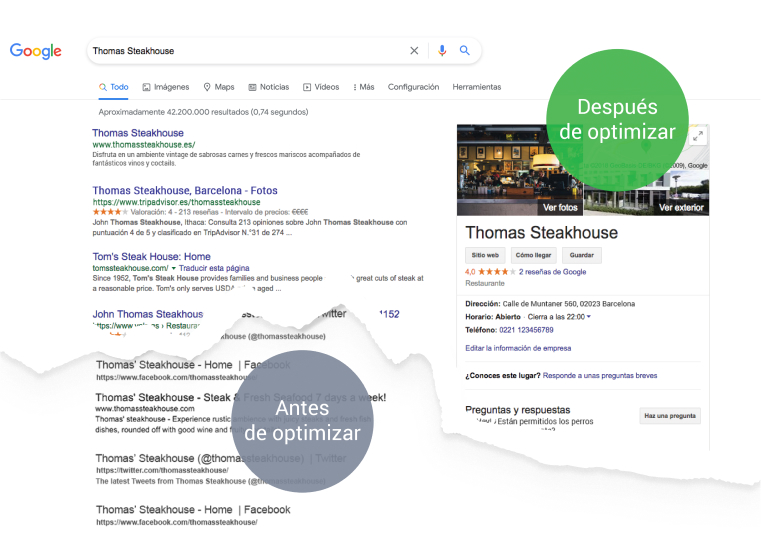
Task: Click the results count text Aproximadamente 42.200.000
Action: pyautogui.click(x=203, y=112)
